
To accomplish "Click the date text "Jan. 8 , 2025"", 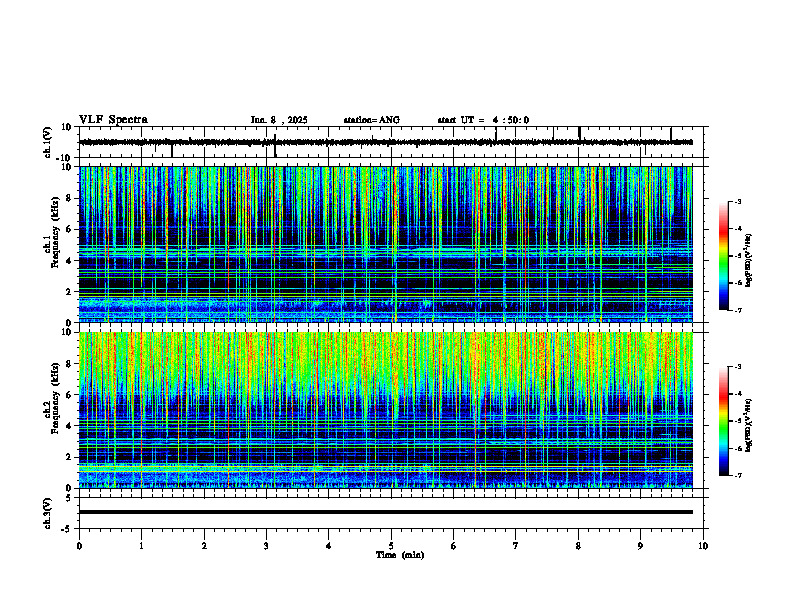I will click(x=279, y=120).
